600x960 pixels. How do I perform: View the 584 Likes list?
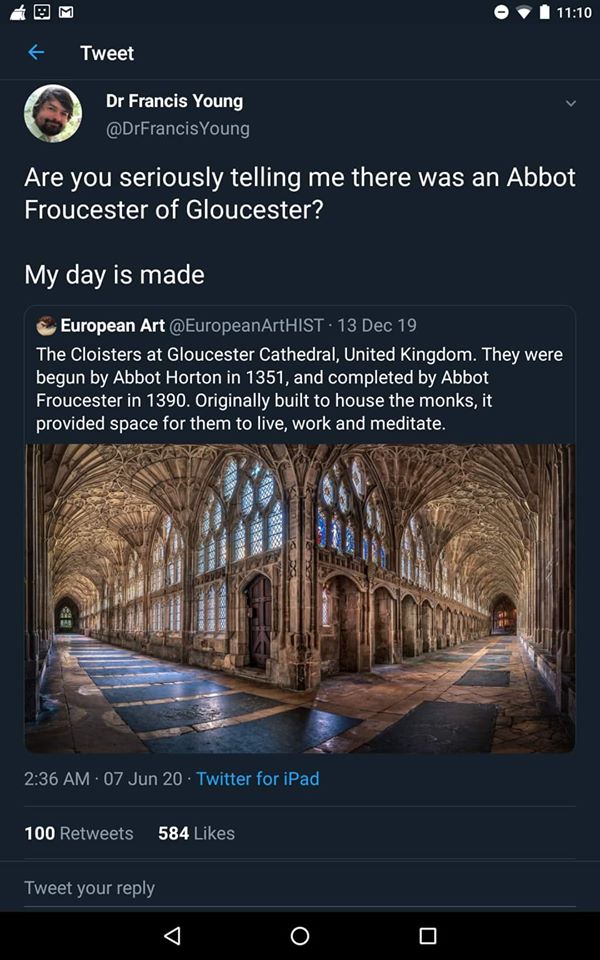[196, 833]
